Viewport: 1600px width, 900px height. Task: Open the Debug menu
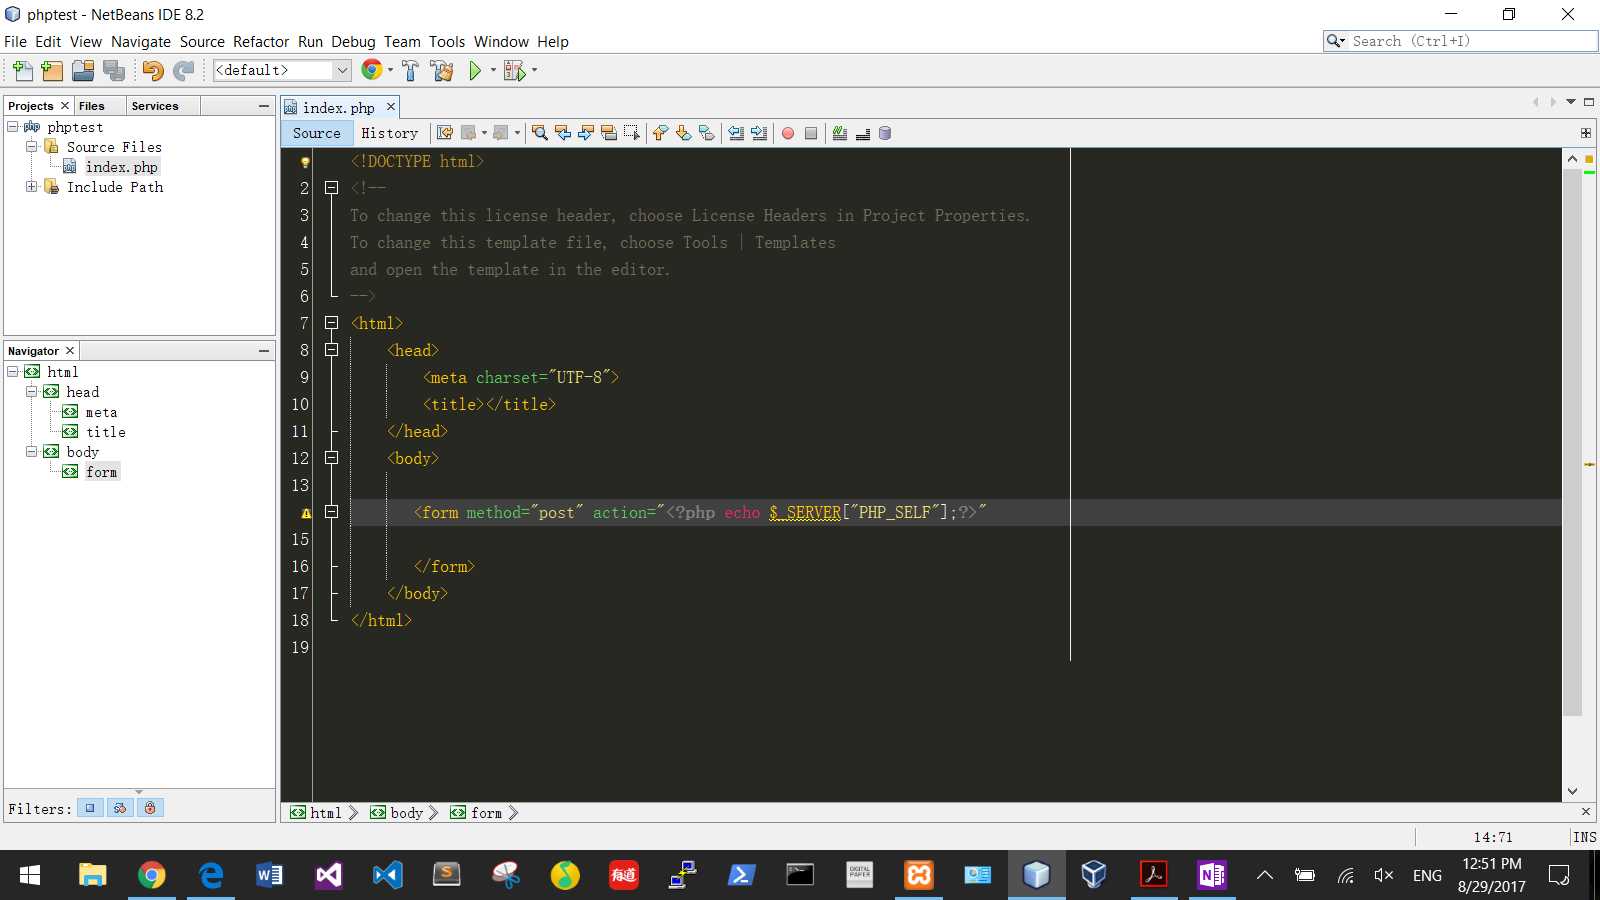(x=353, y=42)
